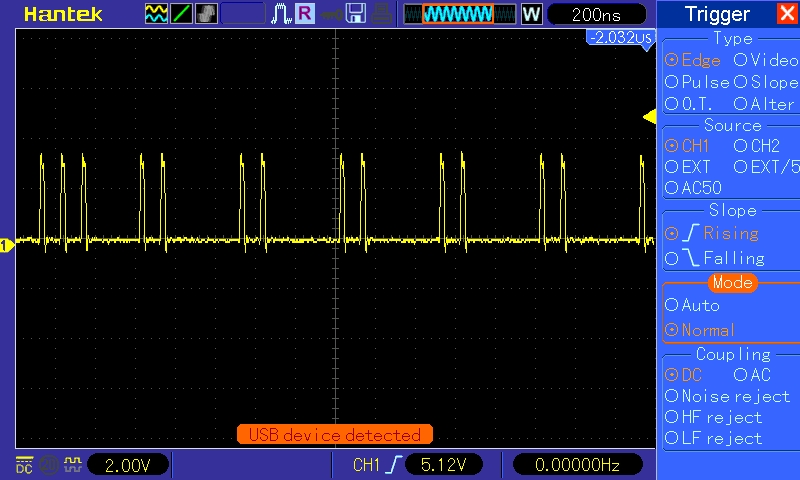Image resolution: width=800 pixels, height=480 pixels.
Task: Click the yellow trigger level arrow
Action: pos(649,117)
